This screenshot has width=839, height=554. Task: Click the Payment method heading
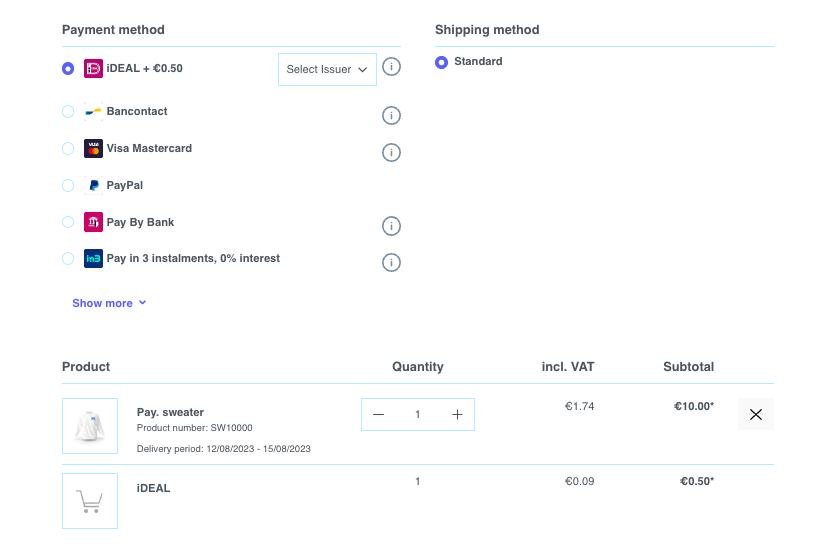coord(113,30)
